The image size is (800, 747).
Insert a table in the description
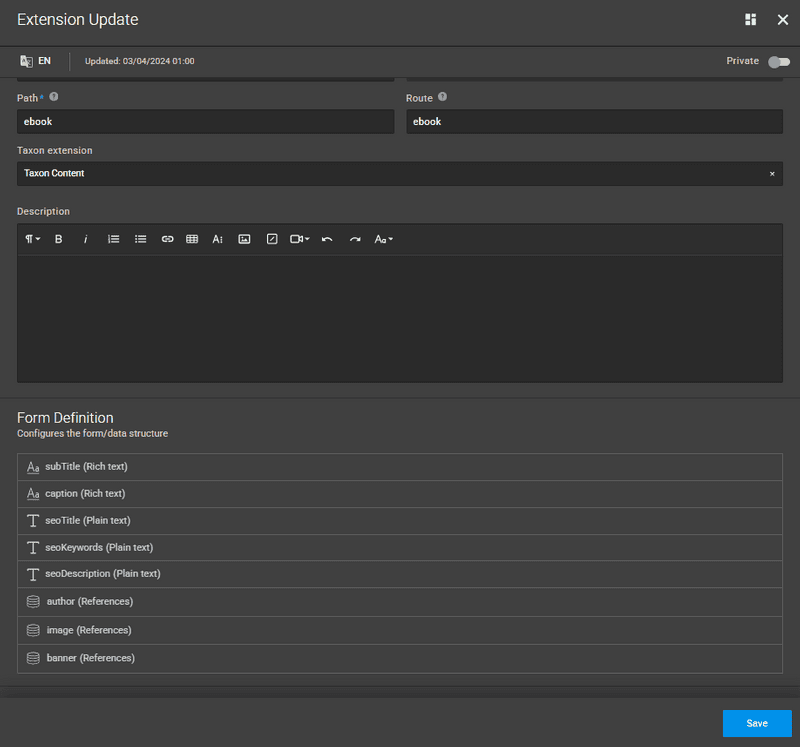[192, 239]
